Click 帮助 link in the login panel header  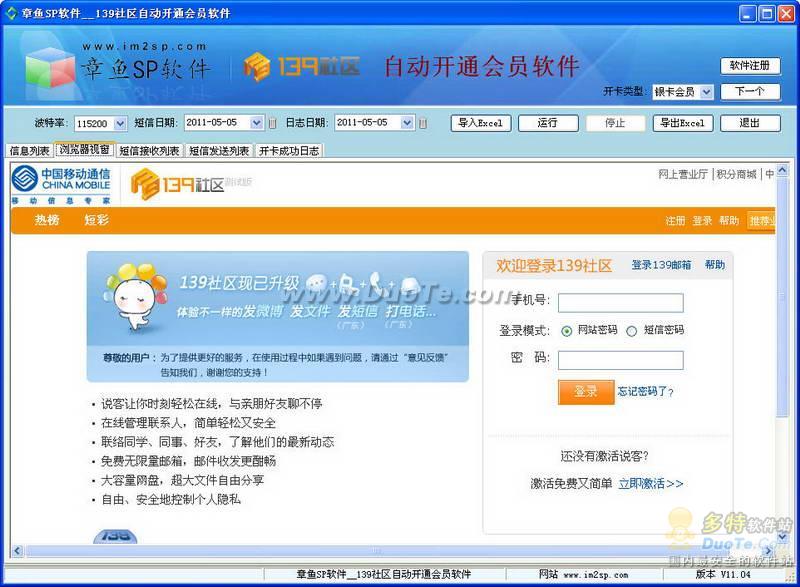715,265
